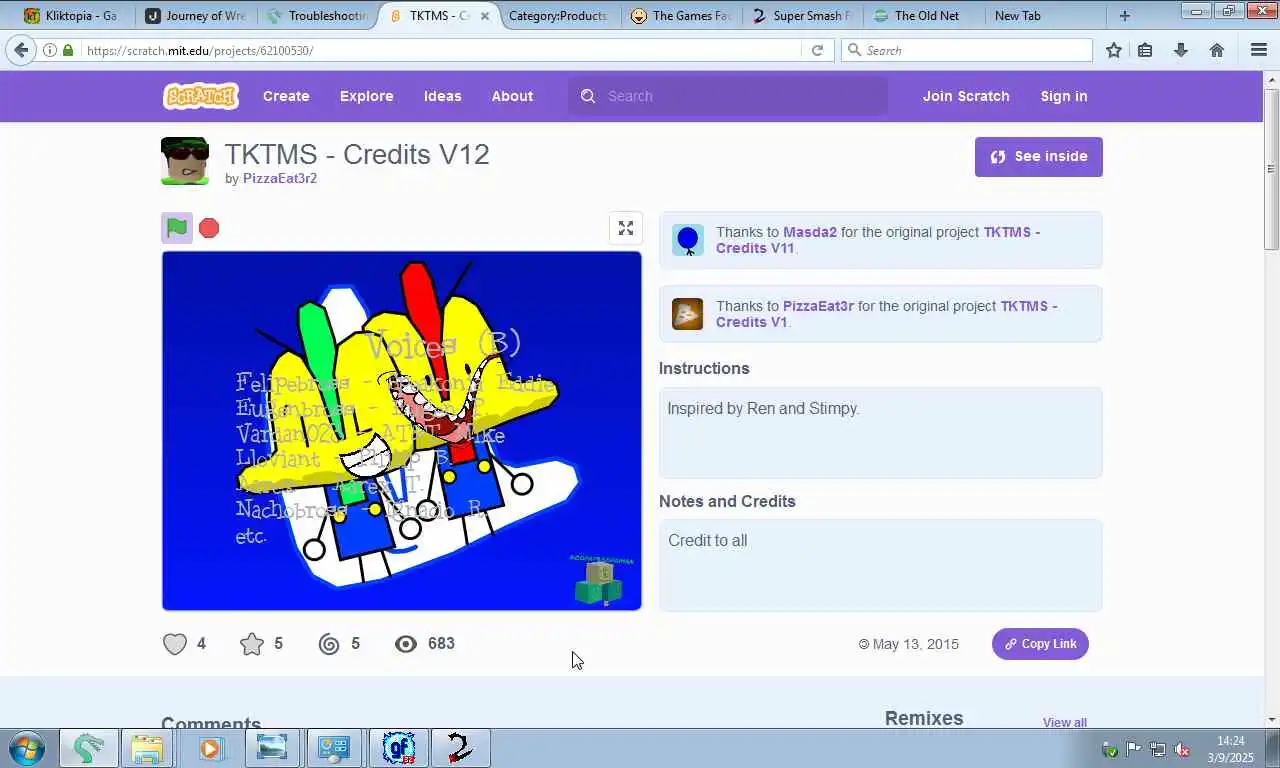
Task: Switch to the Journey of Wre tab
Action: click(195, 16)
